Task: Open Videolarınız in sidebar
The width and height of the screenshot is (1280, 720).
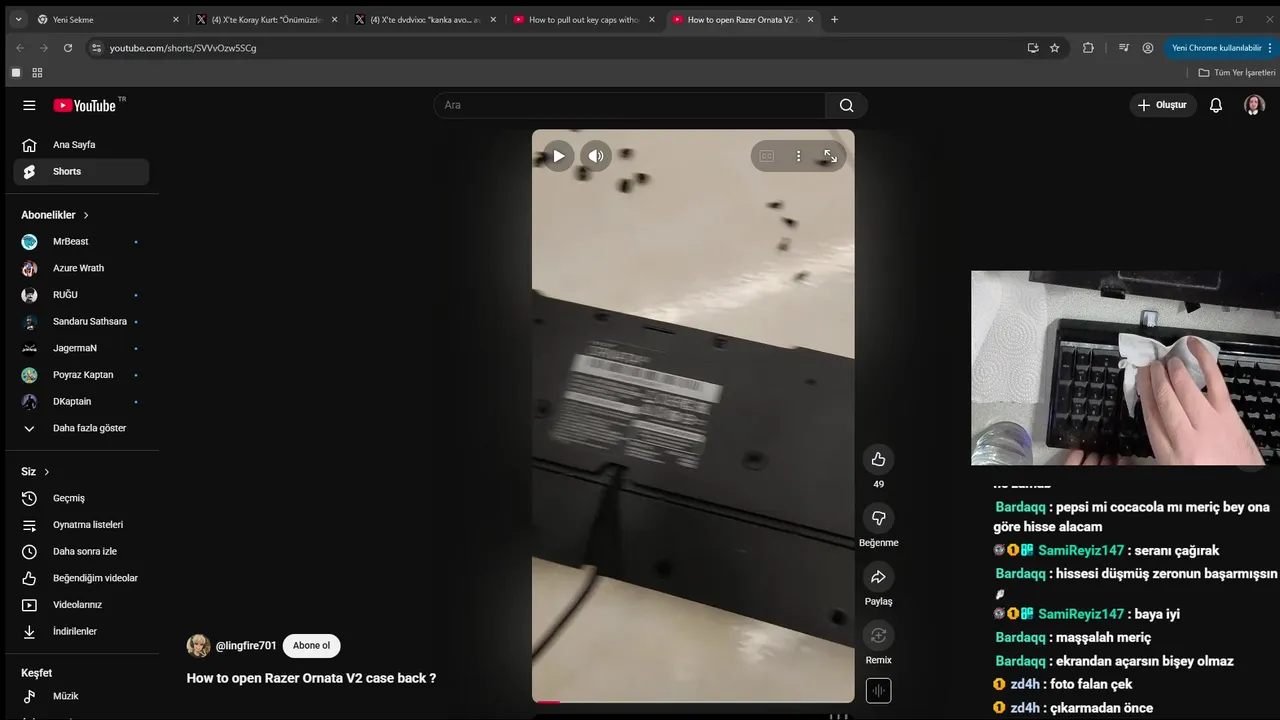Action: [81, 605]
